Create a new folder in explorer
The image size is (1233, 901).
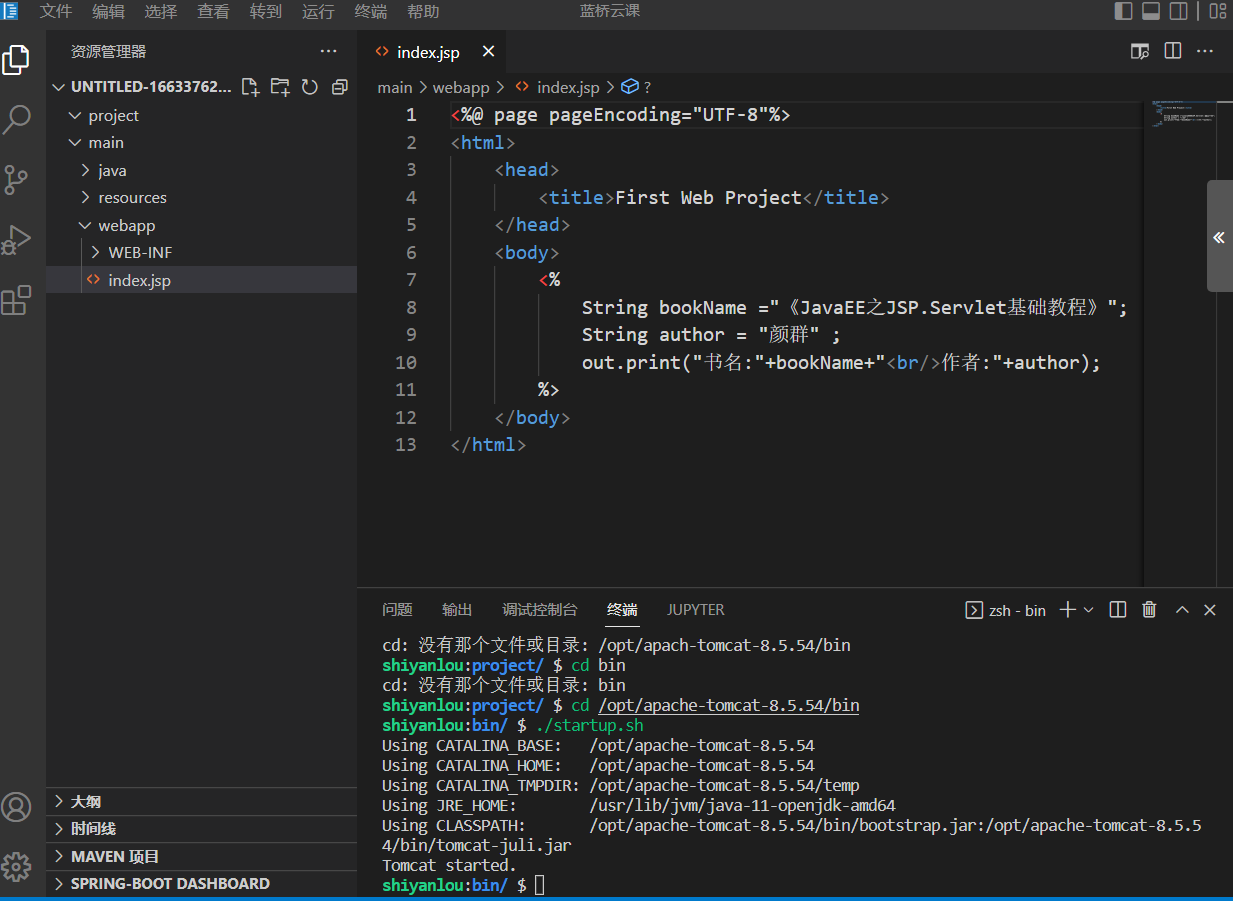pos(281,87)
